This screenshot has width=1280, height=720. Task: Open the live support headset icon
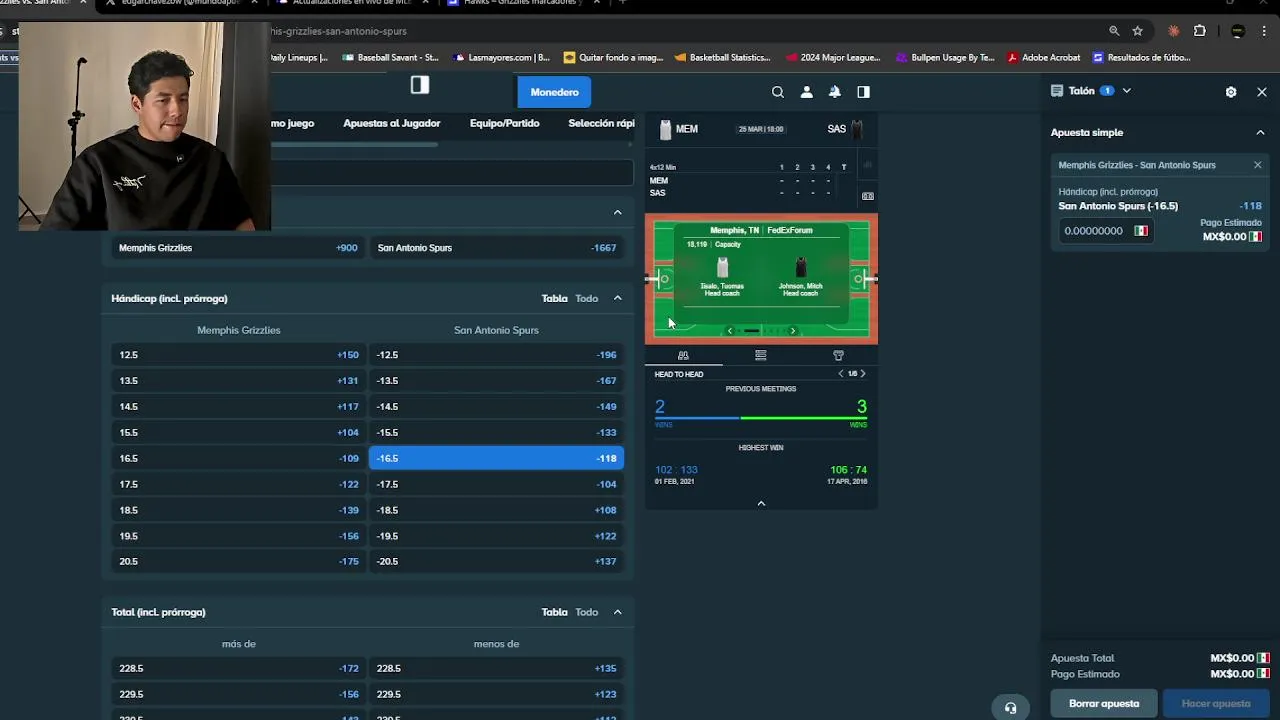[1010, 707]
